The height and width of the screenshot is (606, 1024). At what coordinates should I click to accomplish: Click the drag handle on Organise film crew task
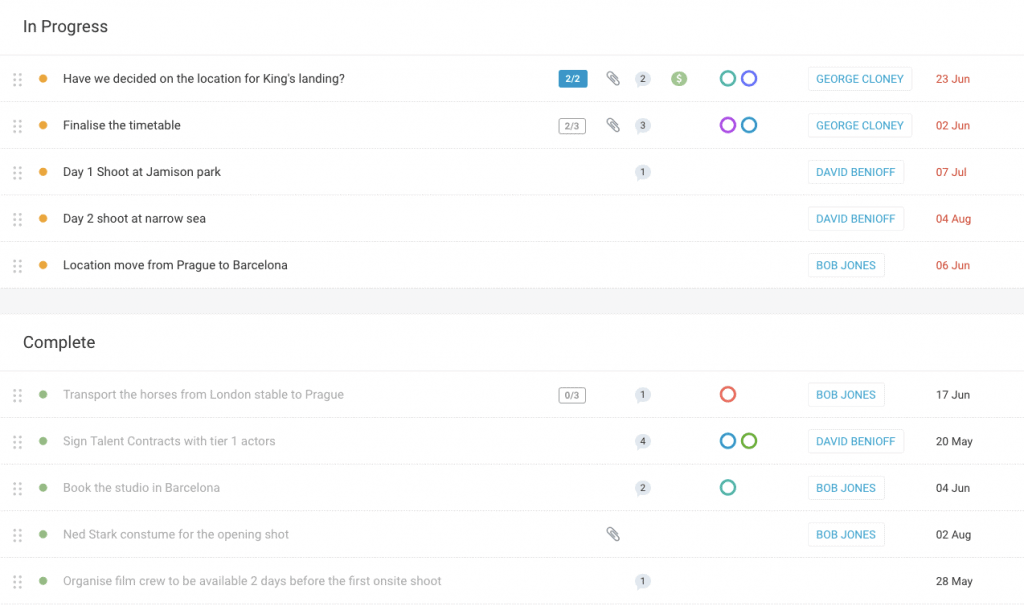point(17,581)
